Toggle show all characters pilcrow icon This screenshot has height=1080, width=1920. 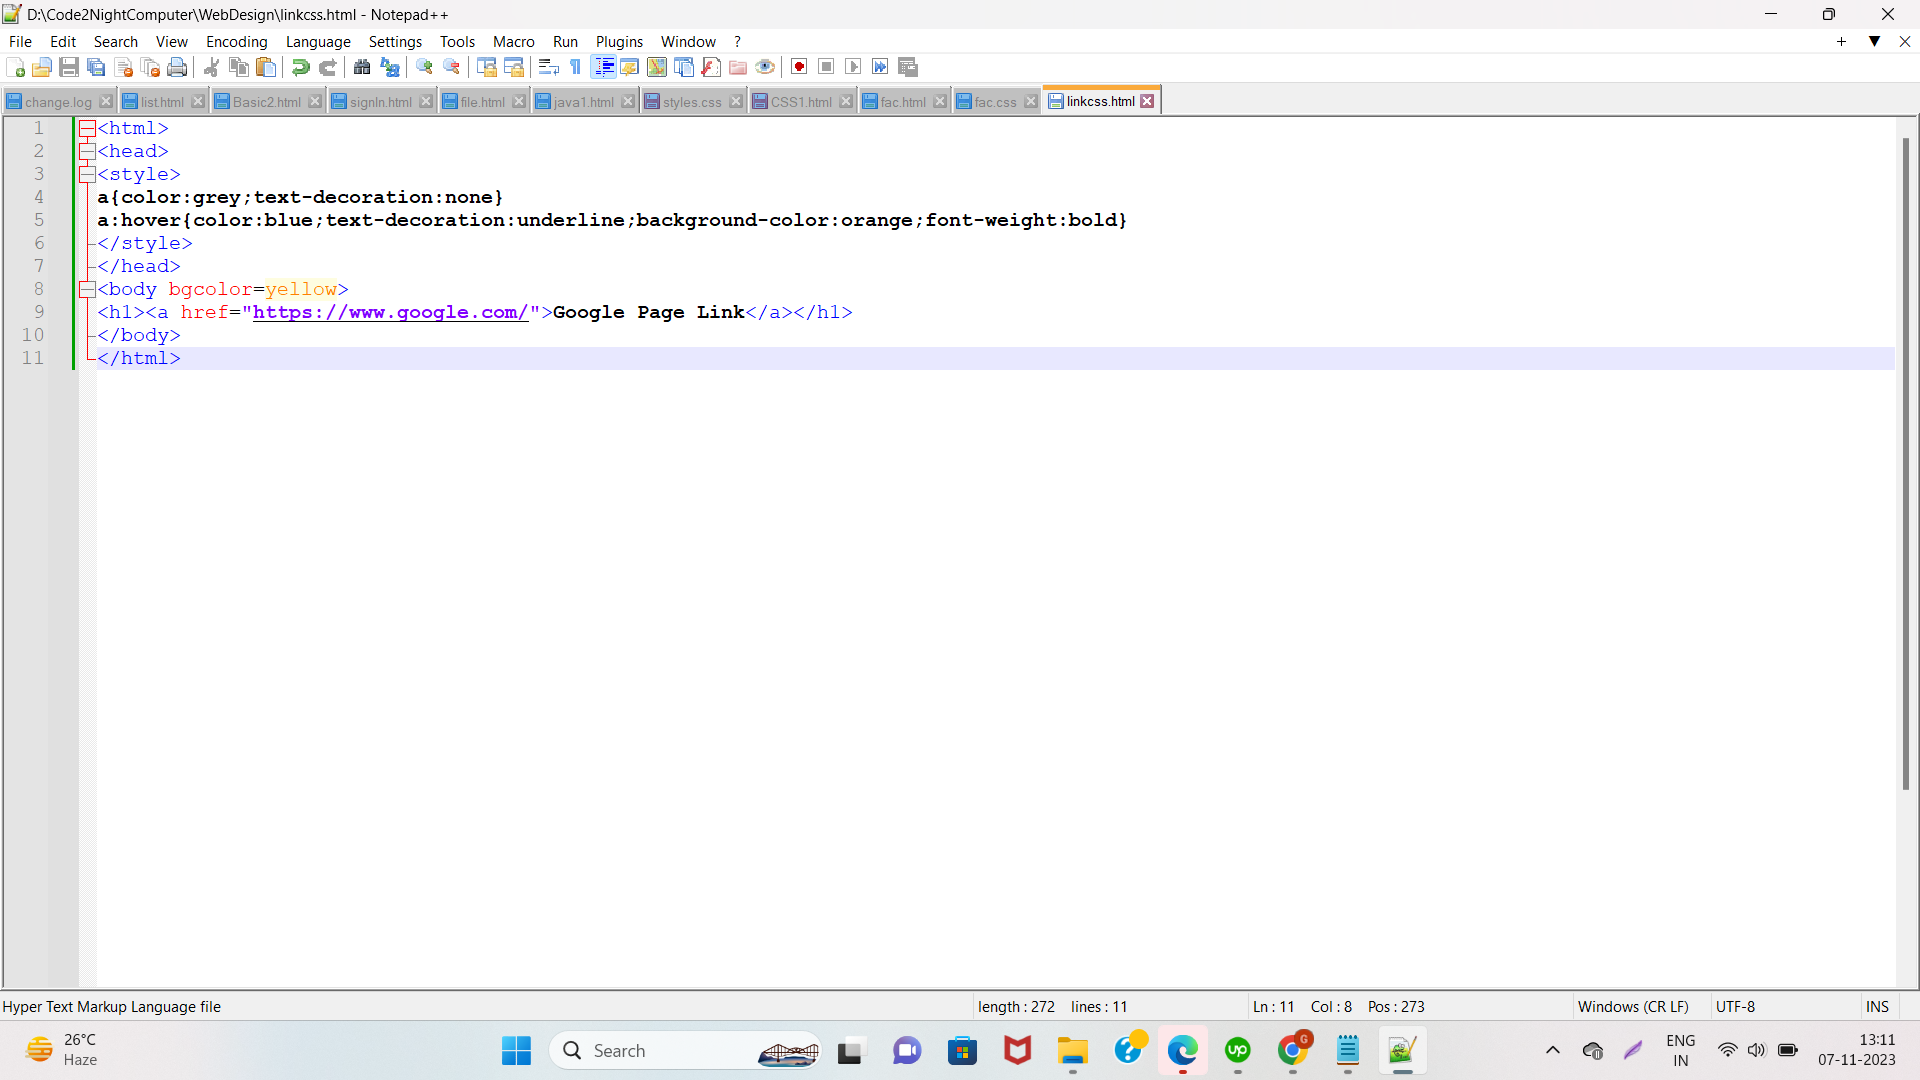click(575, 67)
